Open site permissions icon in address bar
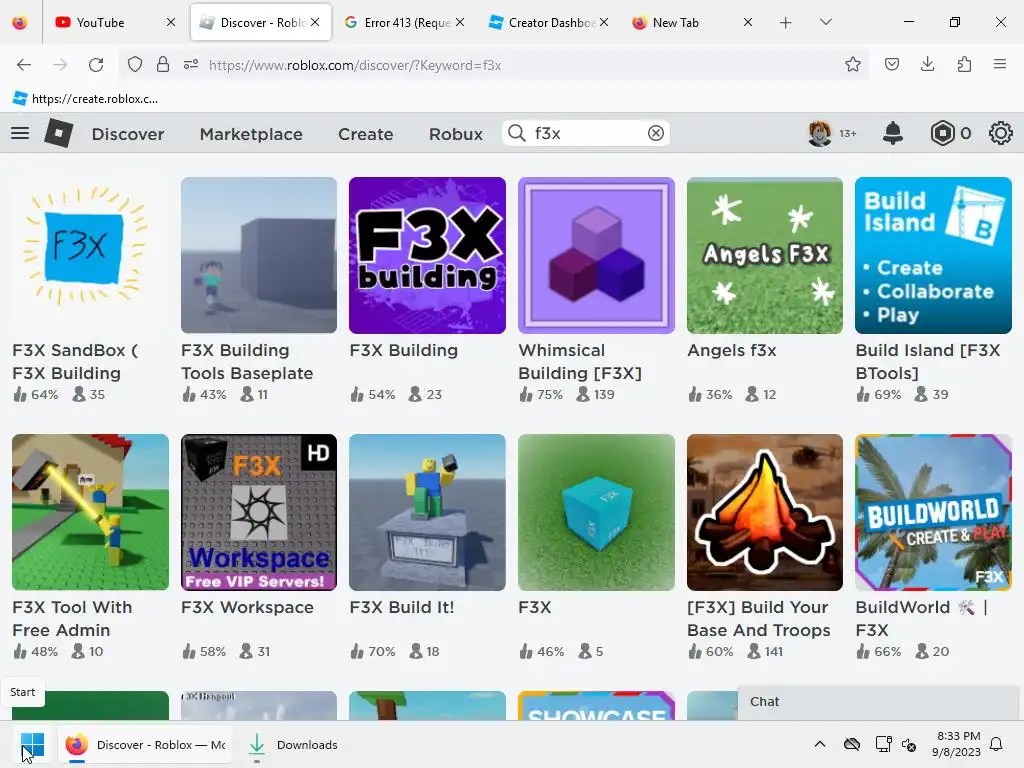 point(191,65)
